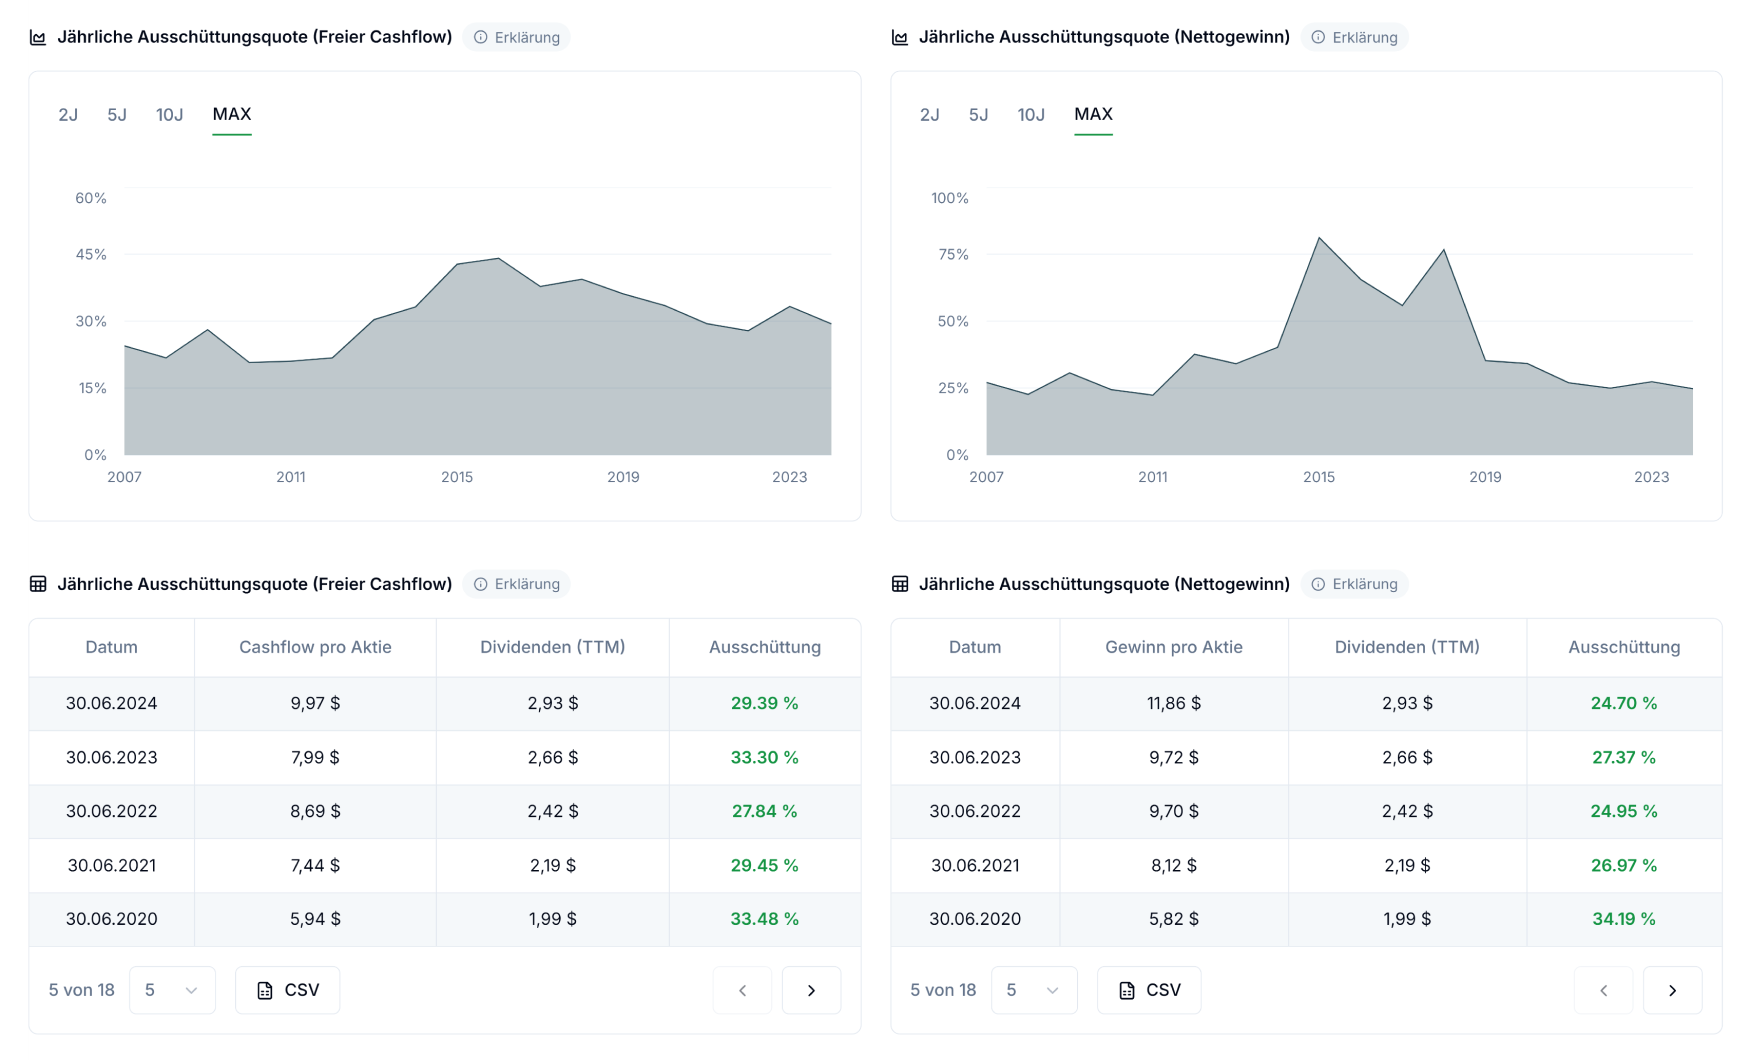Image resolution: width=1751 pixels, height=1060 pixels.
Task: Click 33.30 % payout value
Action: pos(764,757)
